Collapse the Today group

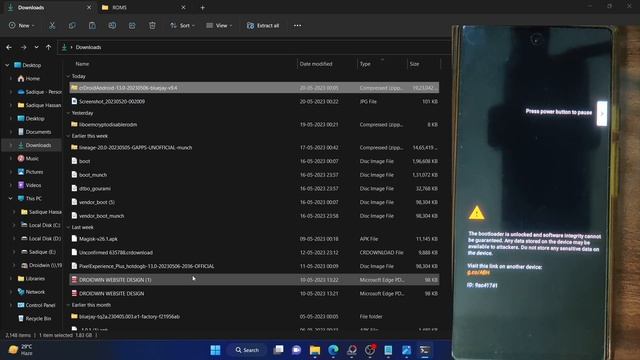68,76
